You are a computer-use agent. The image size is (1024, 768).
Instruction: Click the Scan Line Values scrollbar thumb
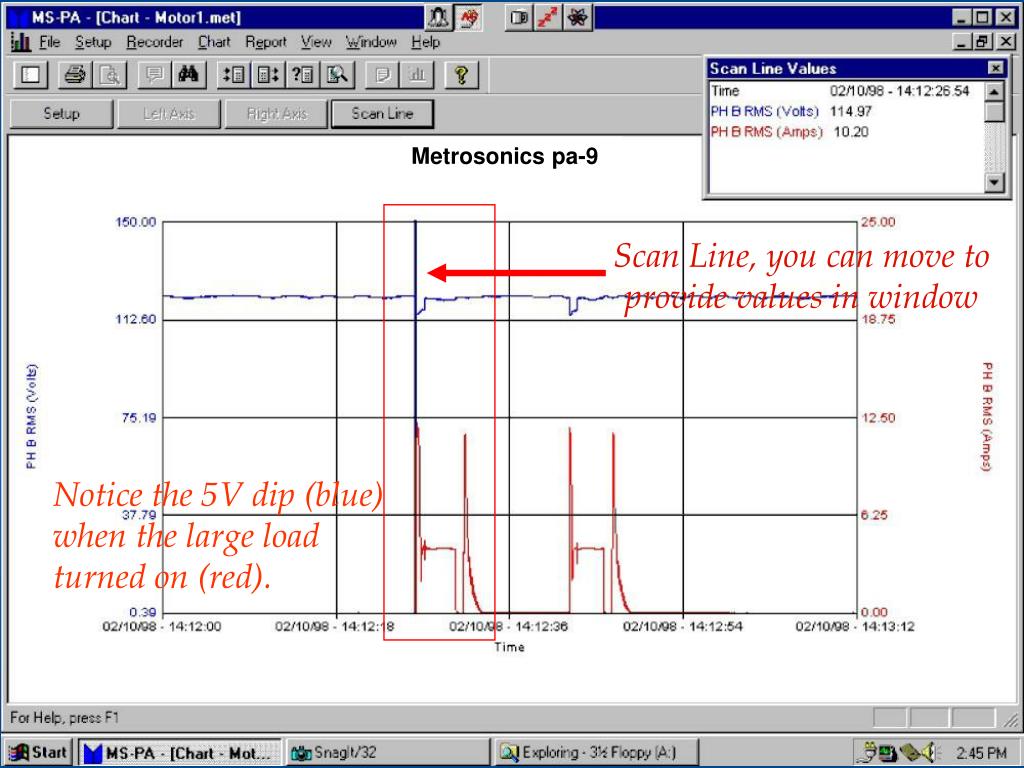(x=994, y=112)
